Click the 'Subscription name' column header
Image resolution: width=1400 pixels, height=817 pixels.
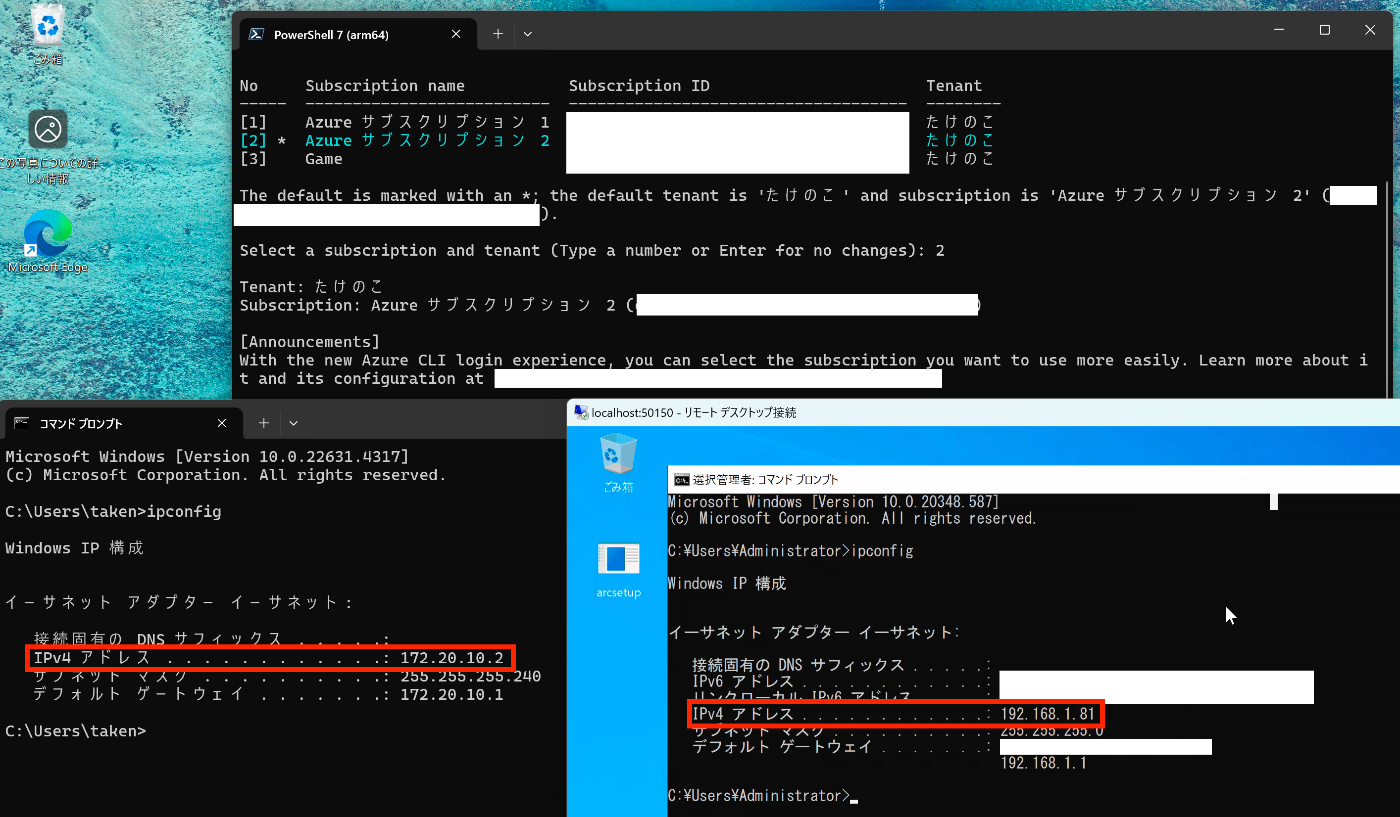click(385, 86)
